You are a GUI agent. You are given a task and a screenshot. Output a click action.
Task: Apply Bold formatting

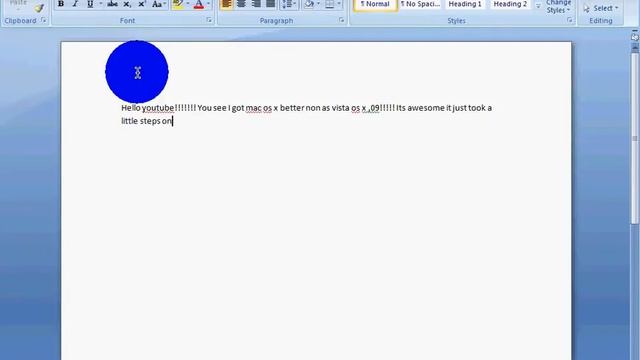pos(61,4)
